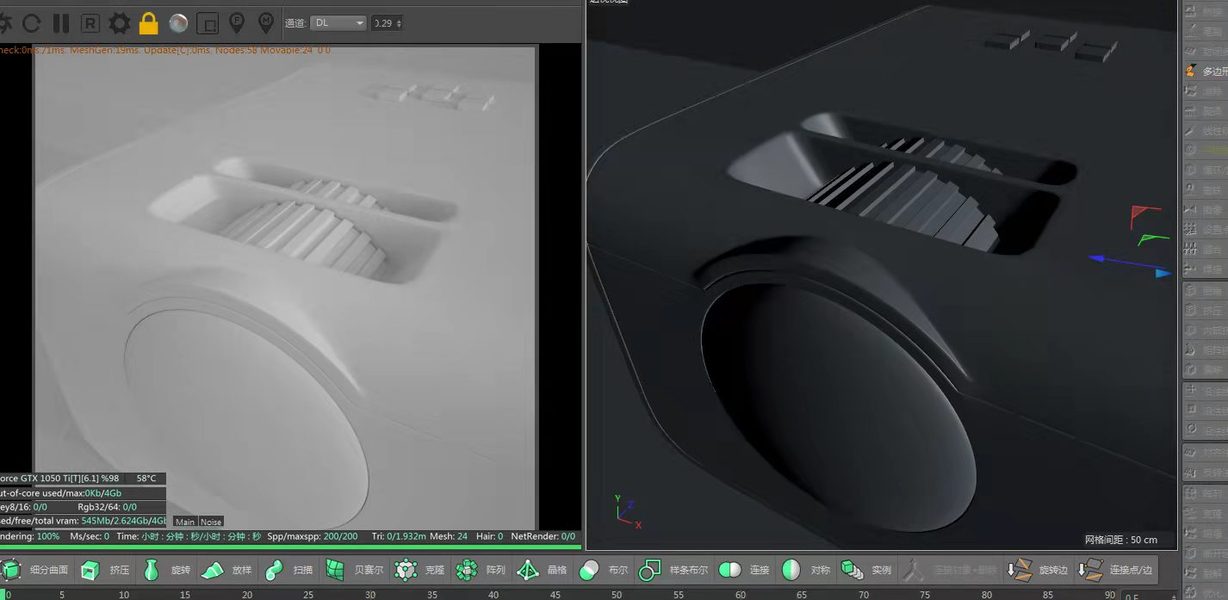Open Octane settings gear icon
Screen dimensions: 1228x600
coord(120,23)
